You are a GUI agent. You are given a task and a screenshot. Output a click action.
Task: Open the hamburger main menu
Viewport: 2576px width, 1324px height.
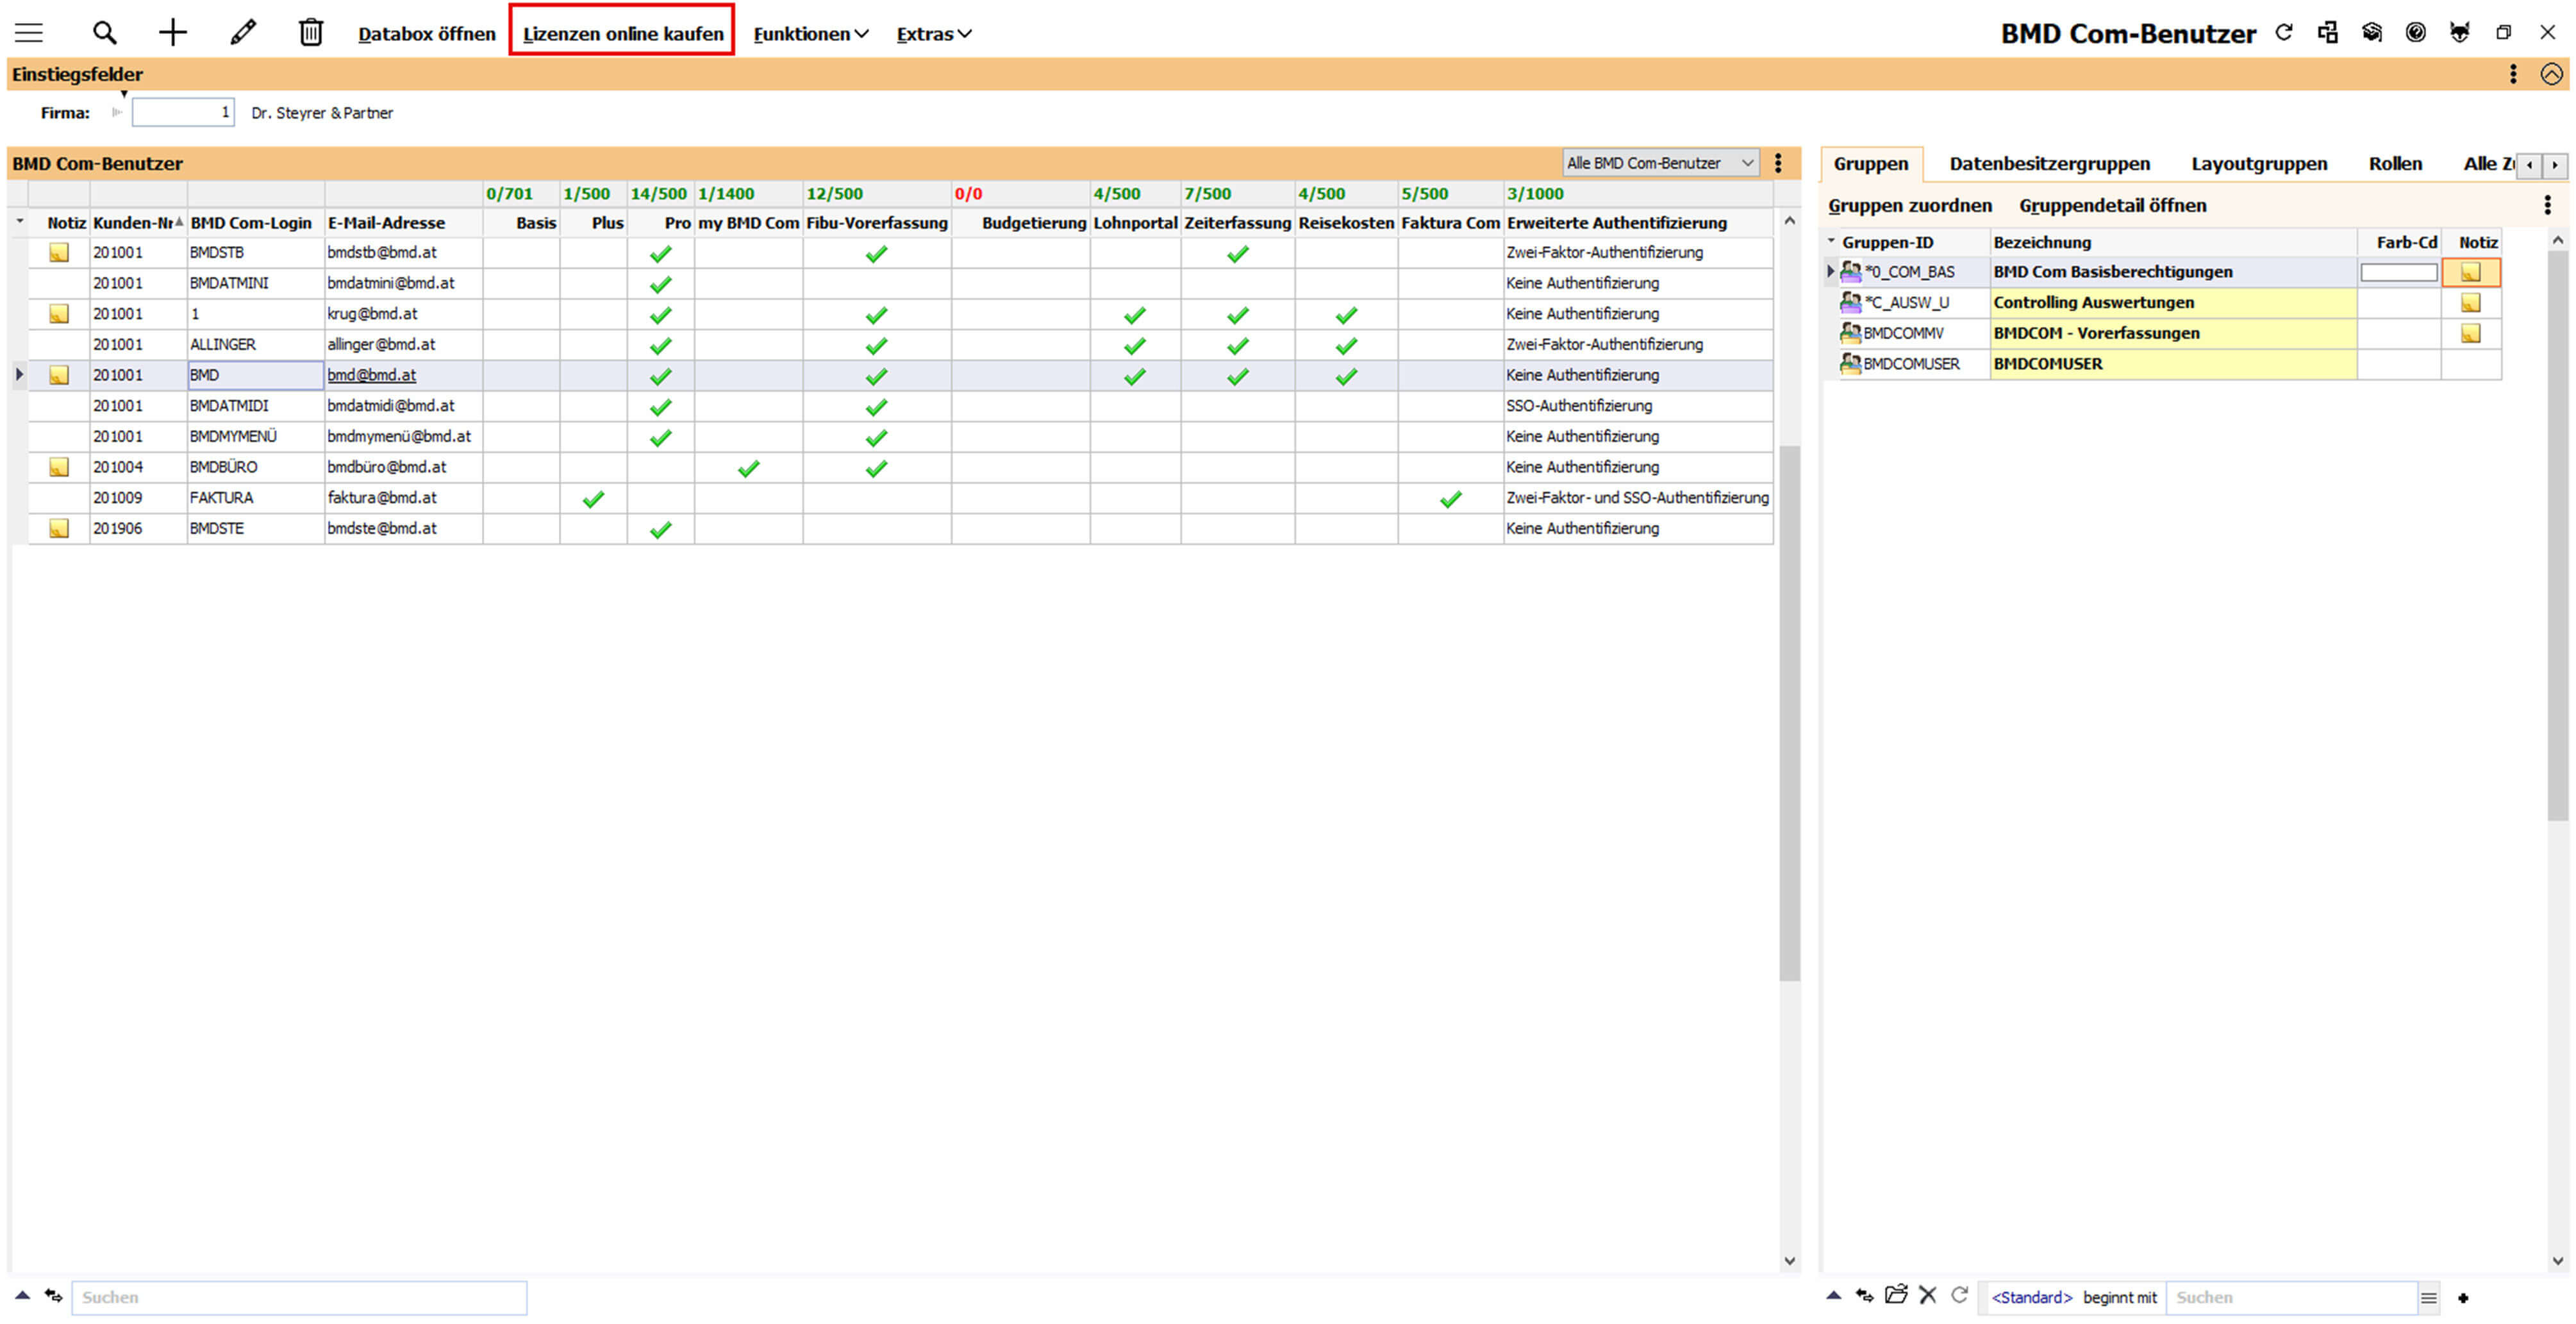click(x=28, y=33)
